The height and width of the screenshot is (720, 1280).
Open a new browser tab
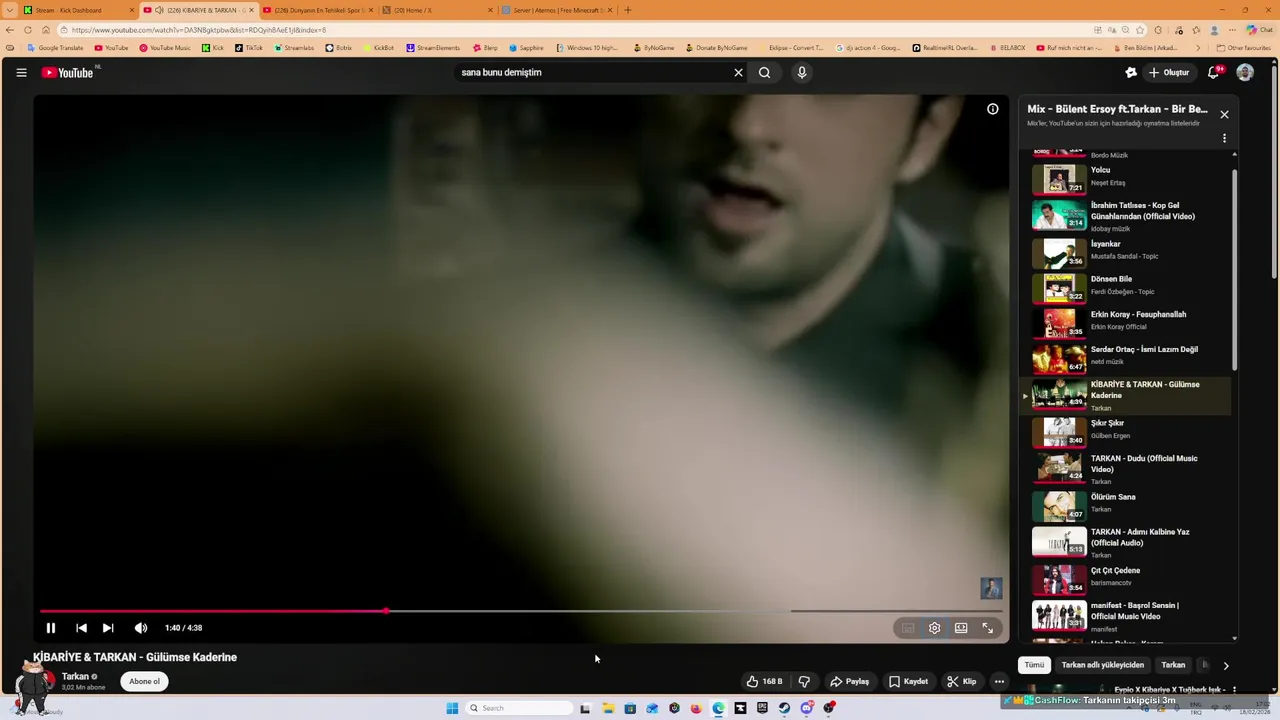pos(627,10)
